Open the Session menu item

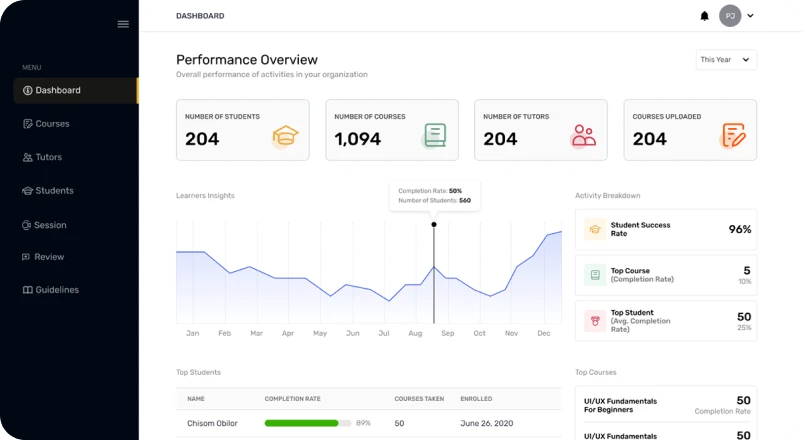[50, 225]
